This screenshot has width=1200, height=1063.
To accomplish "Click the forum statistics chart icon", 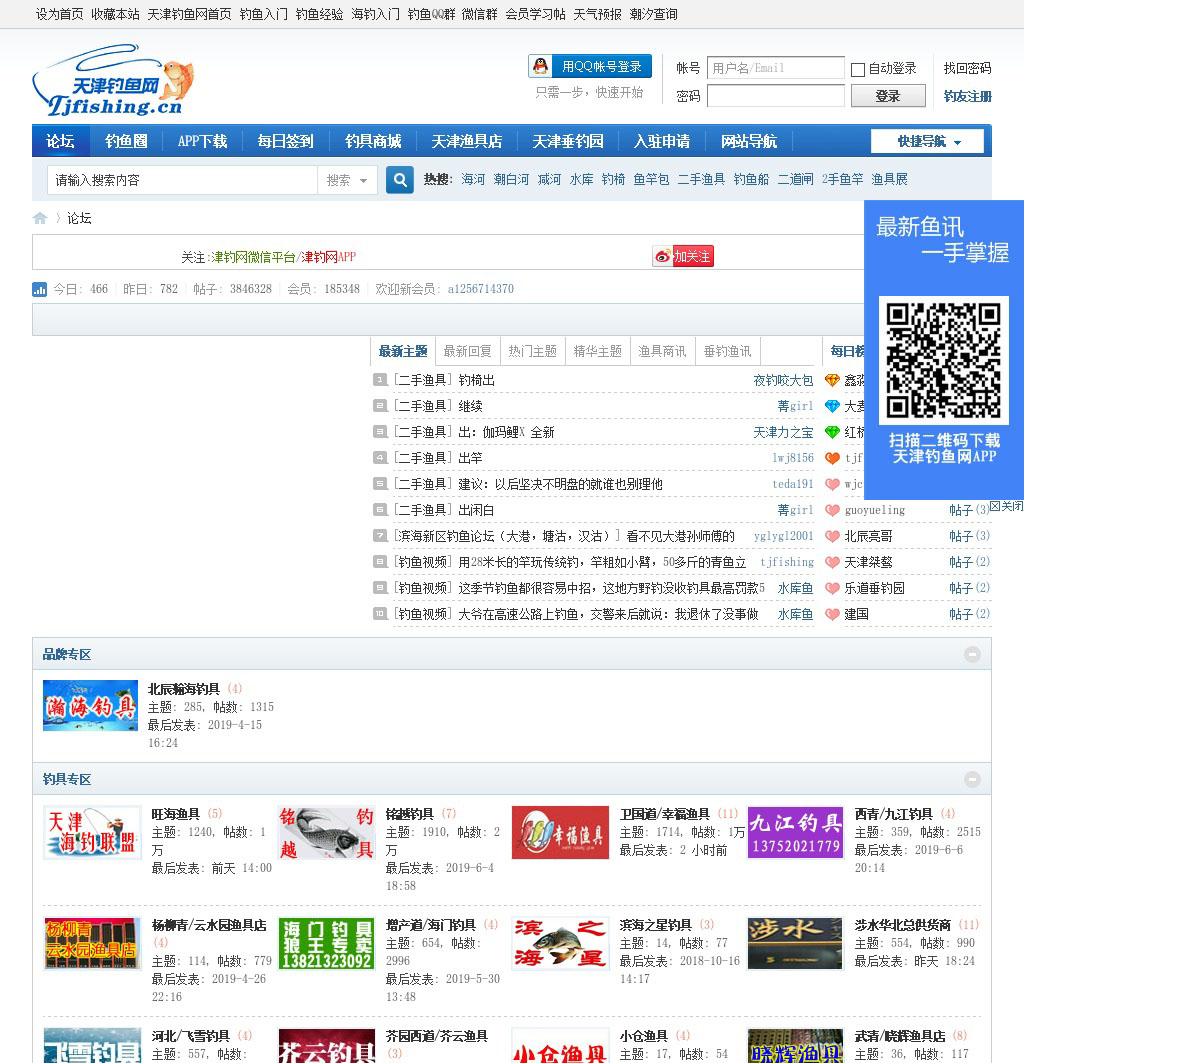I will click(40, 289).
